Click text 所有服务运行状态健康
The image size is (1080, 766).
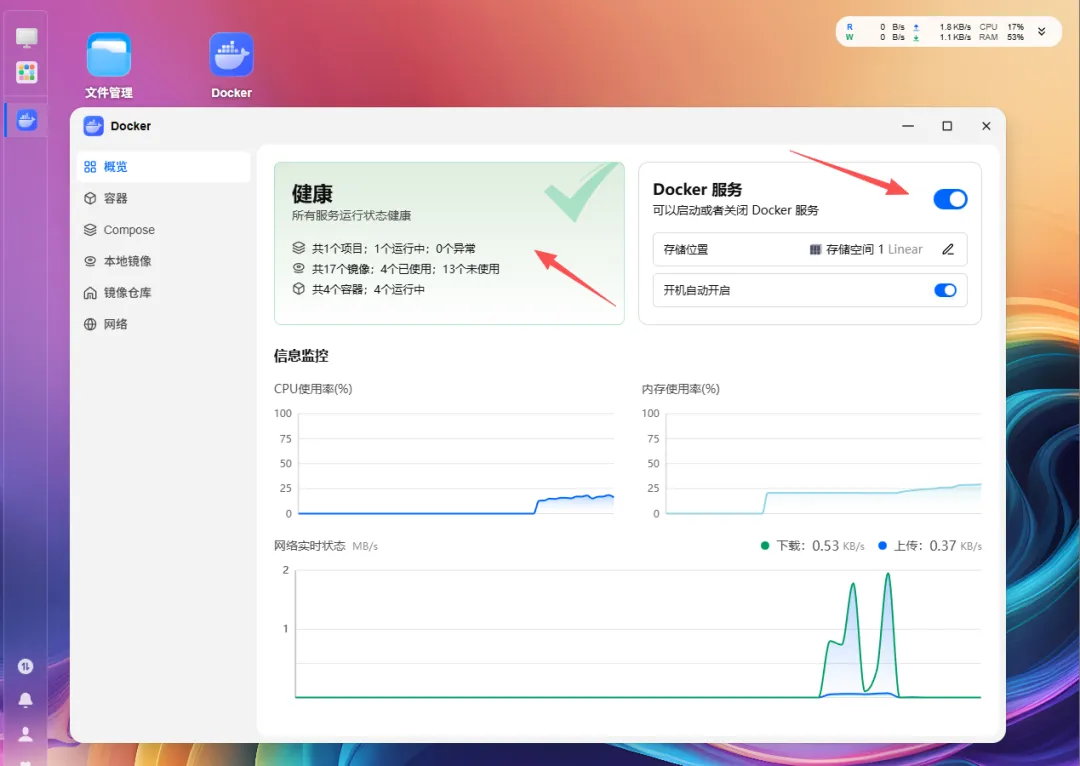point(351,216)
